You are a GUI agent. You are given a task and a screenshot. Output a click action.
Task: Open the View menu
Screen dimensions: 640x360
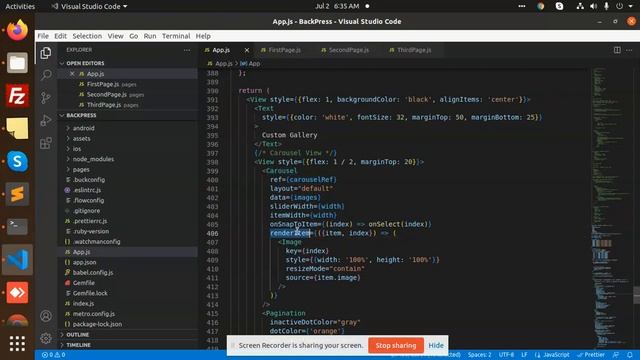click(x=116, y=36)
